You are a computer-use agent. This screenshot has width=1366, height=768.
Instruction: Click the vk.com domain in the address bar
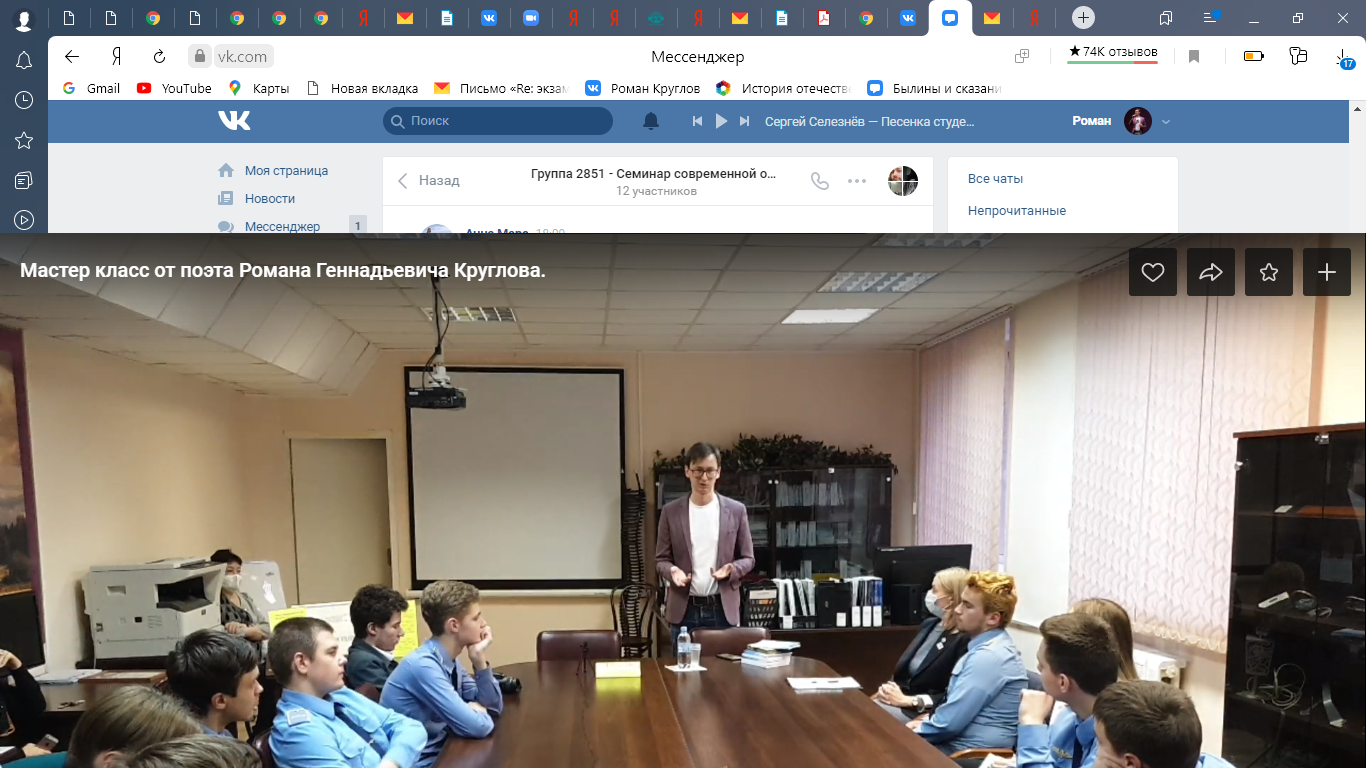(243, 57)
